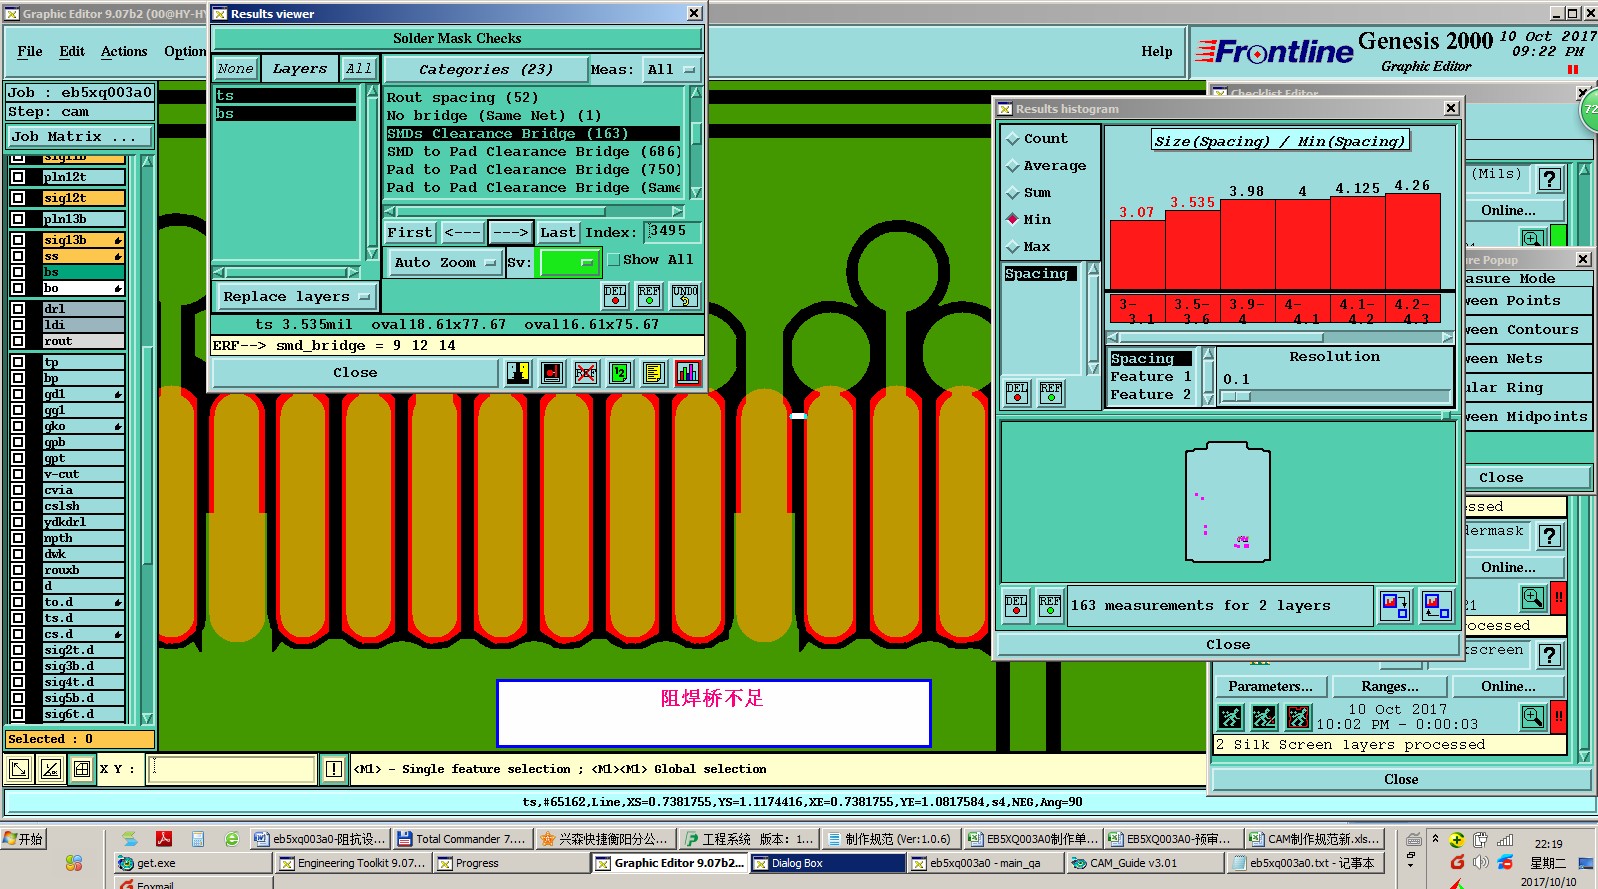Image resolution: width=1598 pixels, height=889 pixels.
Task: Click the REF icon in Results viewer
Action: 649,295
